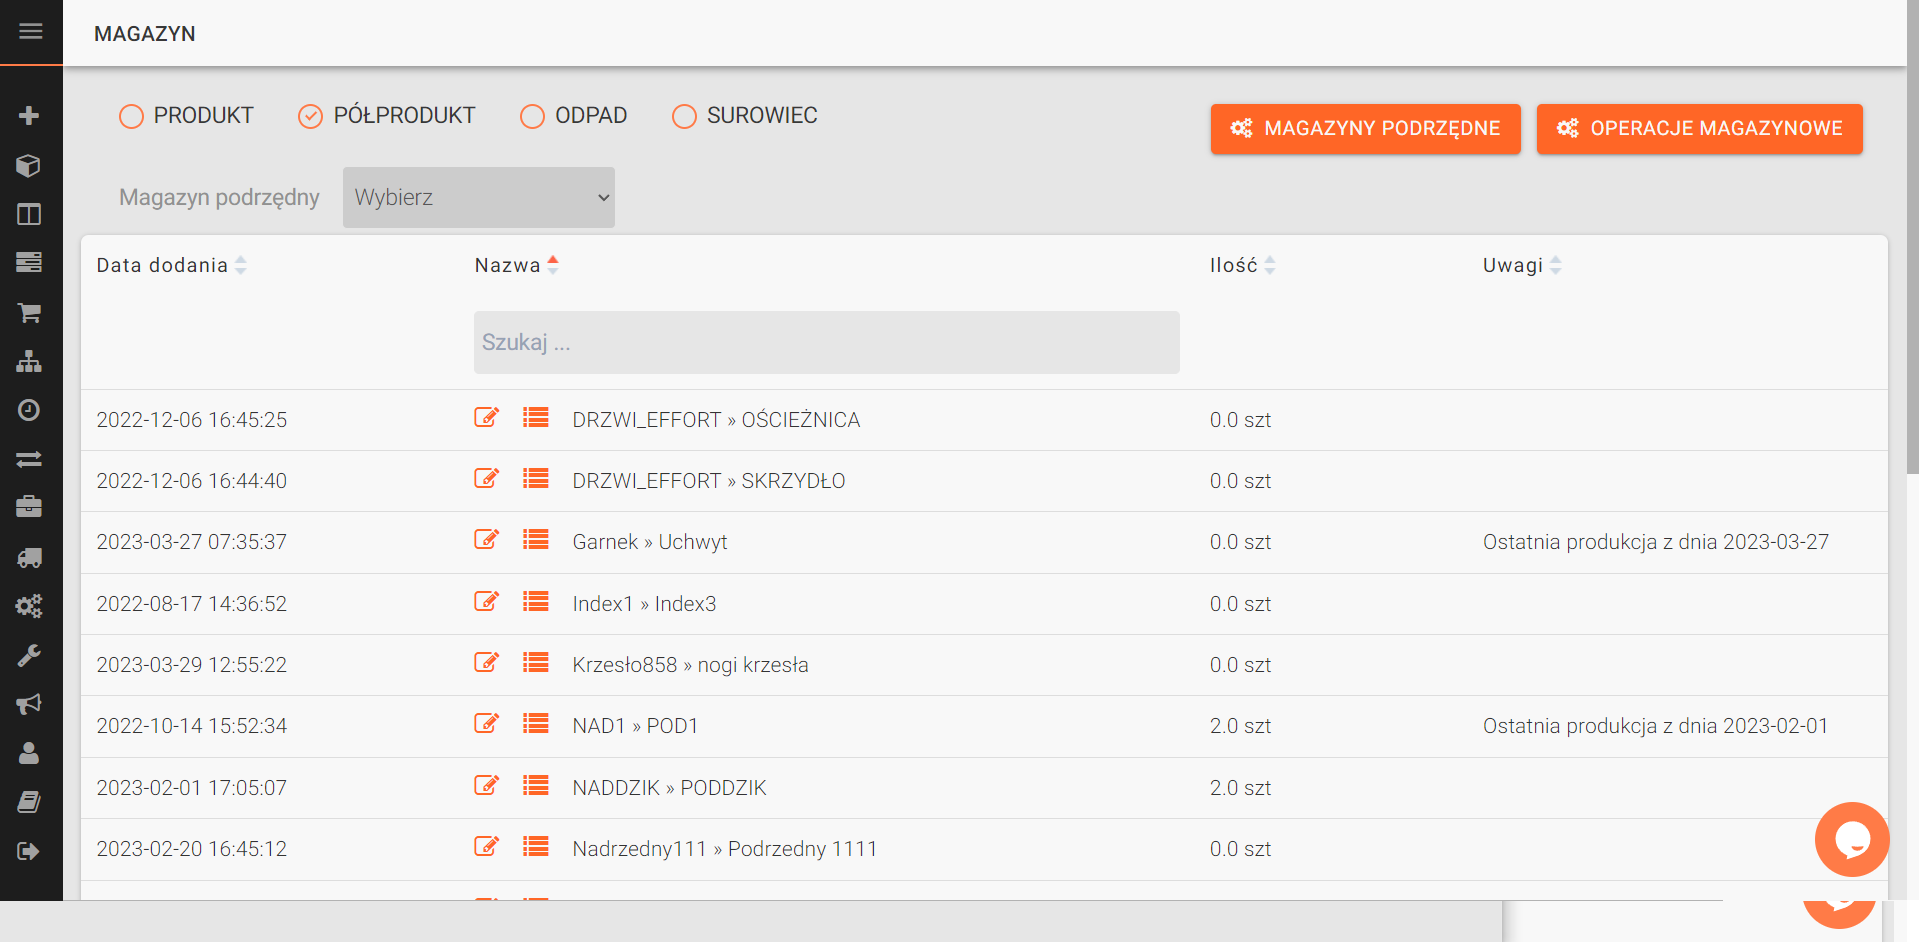Select the ODPAD radio option
1920x942 pixels.
point(533,117)
